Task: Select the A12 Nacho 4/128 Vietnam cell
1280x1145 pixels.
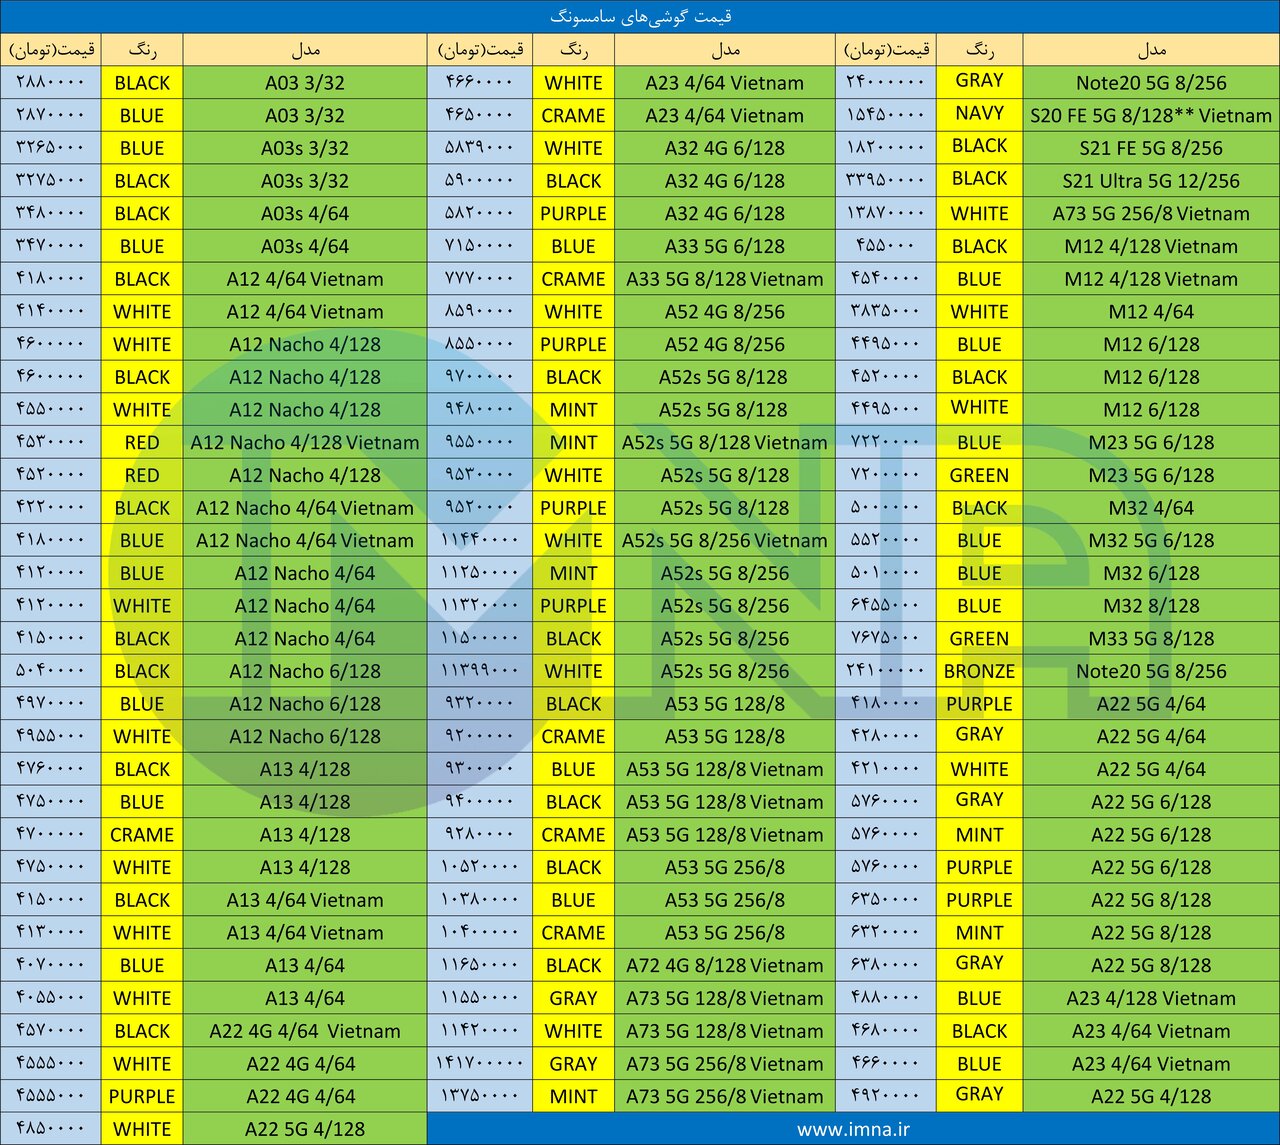Action: (x=305, y=443)
